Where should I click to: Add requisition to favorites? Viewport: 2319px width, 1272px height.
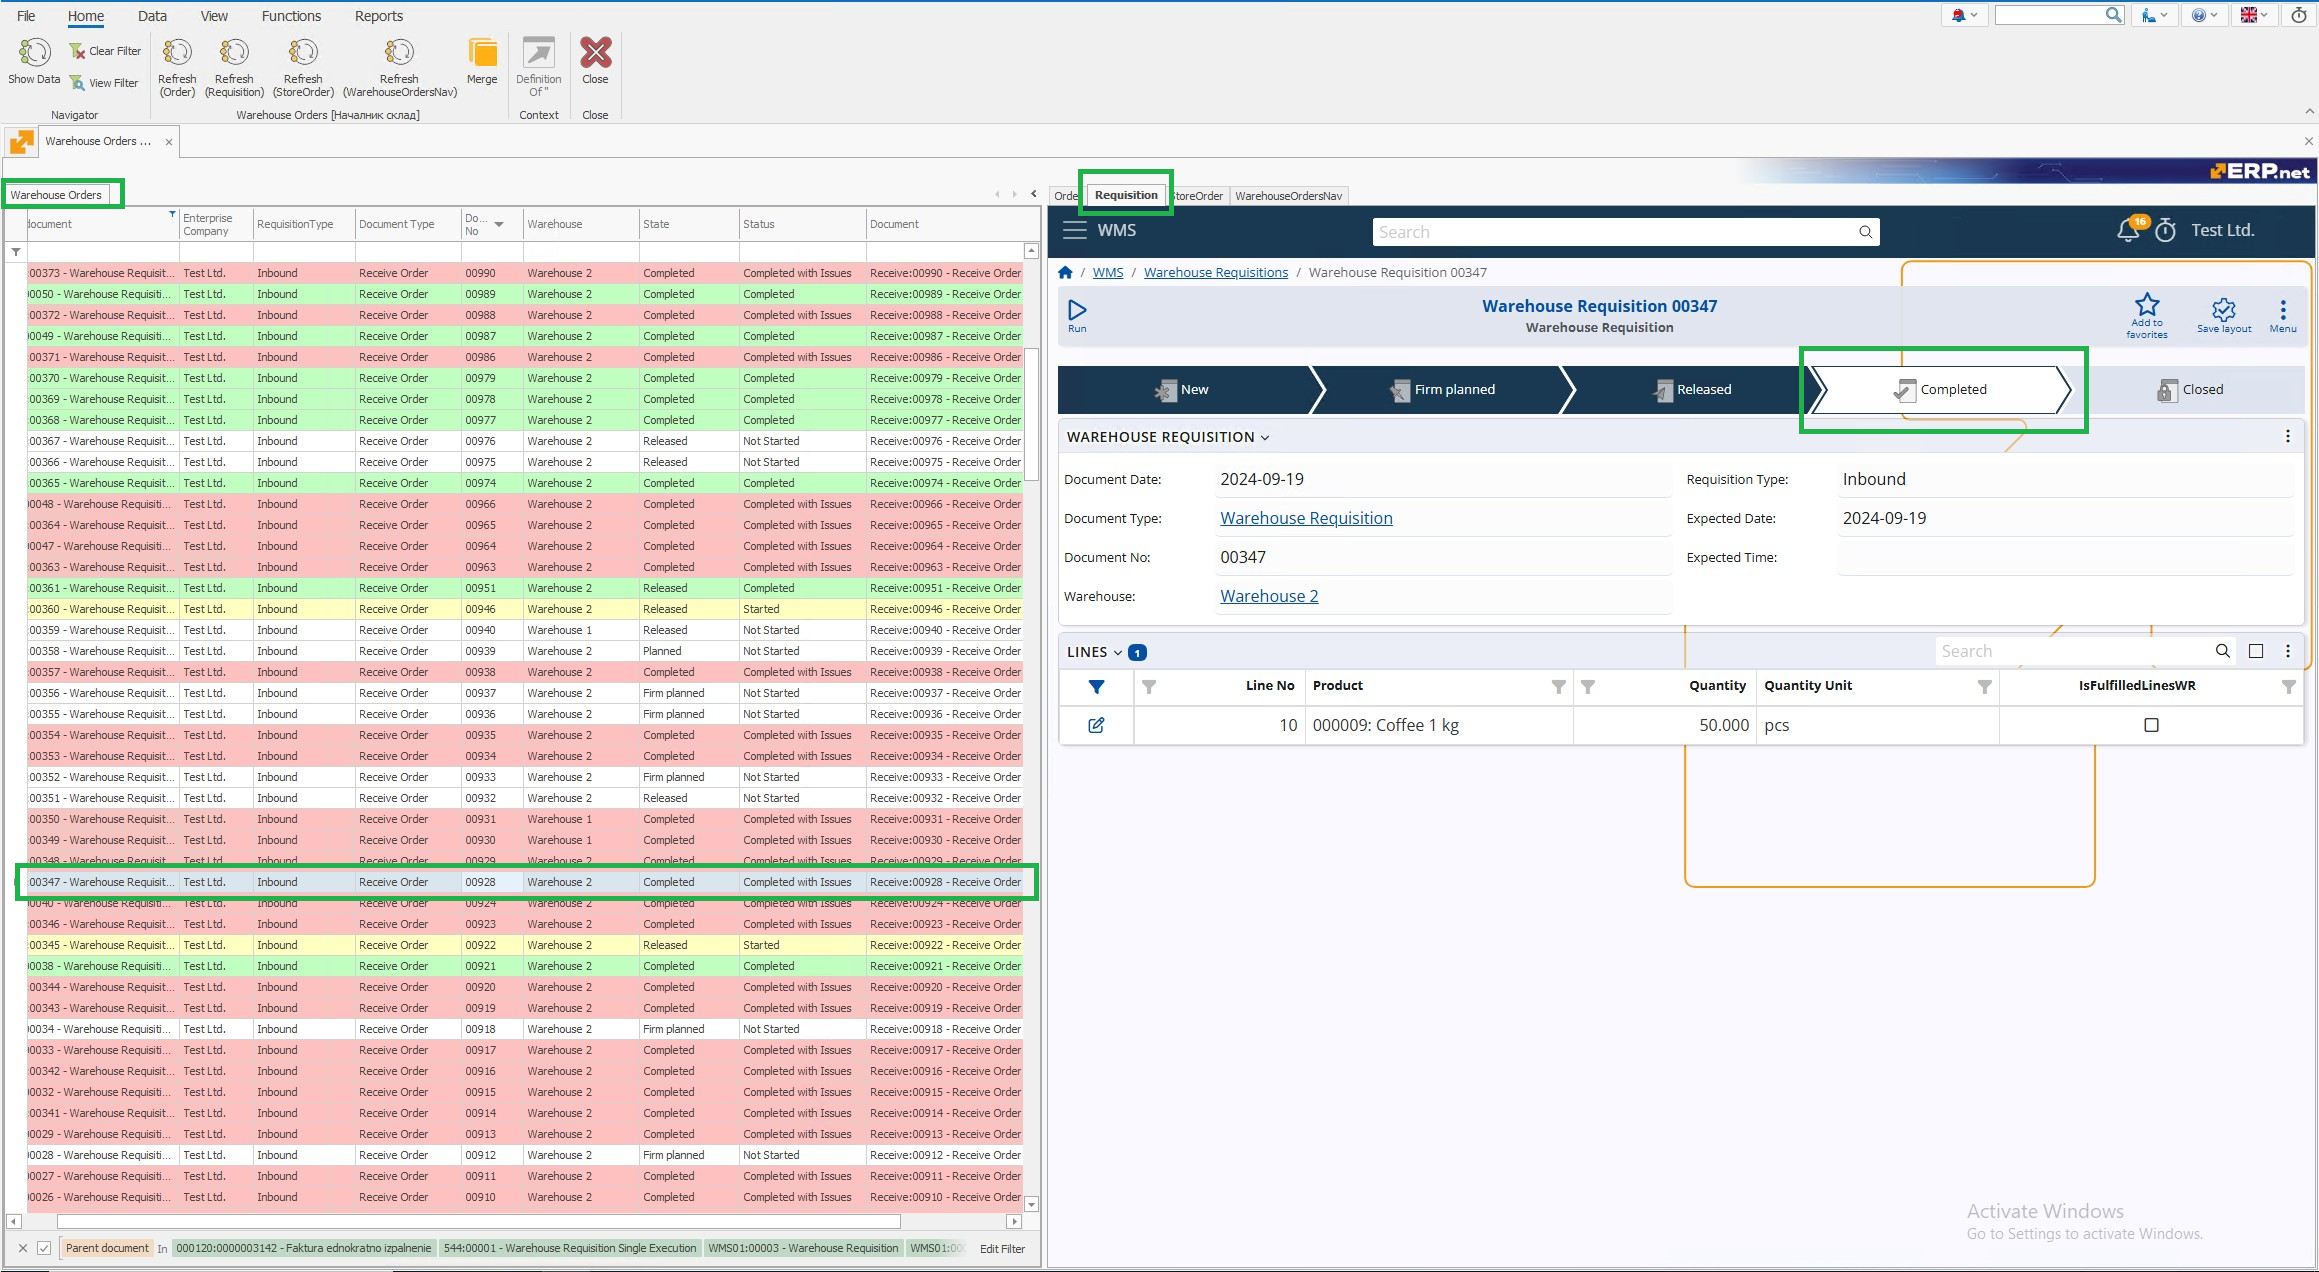2147,315
